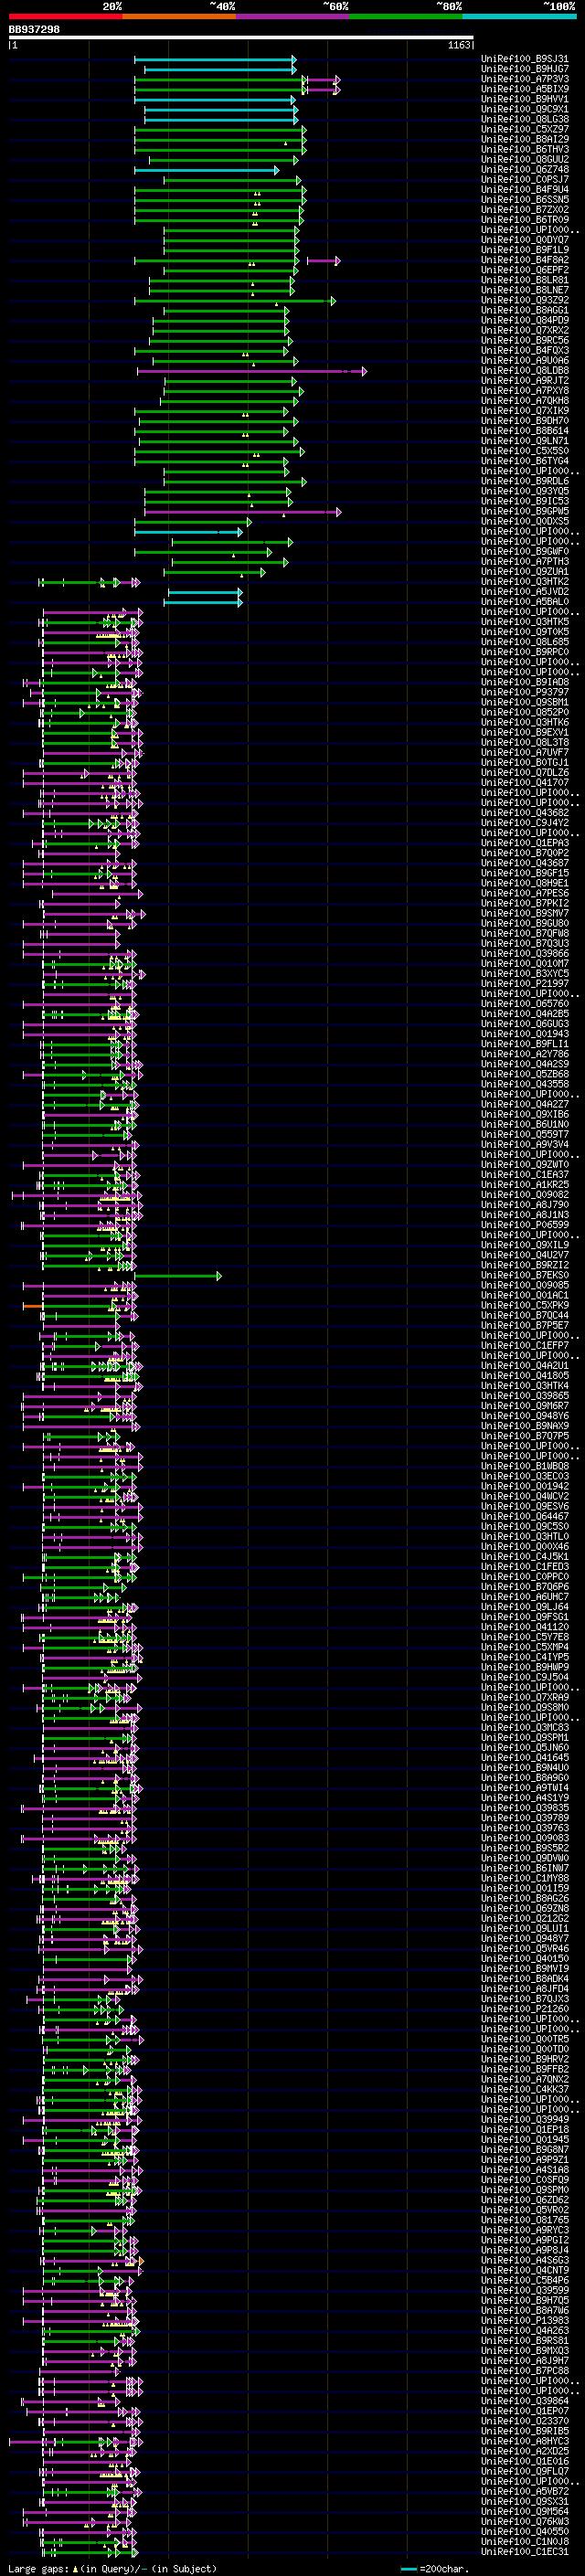585x2576 pixels.
Task: Select hit UniRef100_C5XZ97
Action: pos(525,129)
